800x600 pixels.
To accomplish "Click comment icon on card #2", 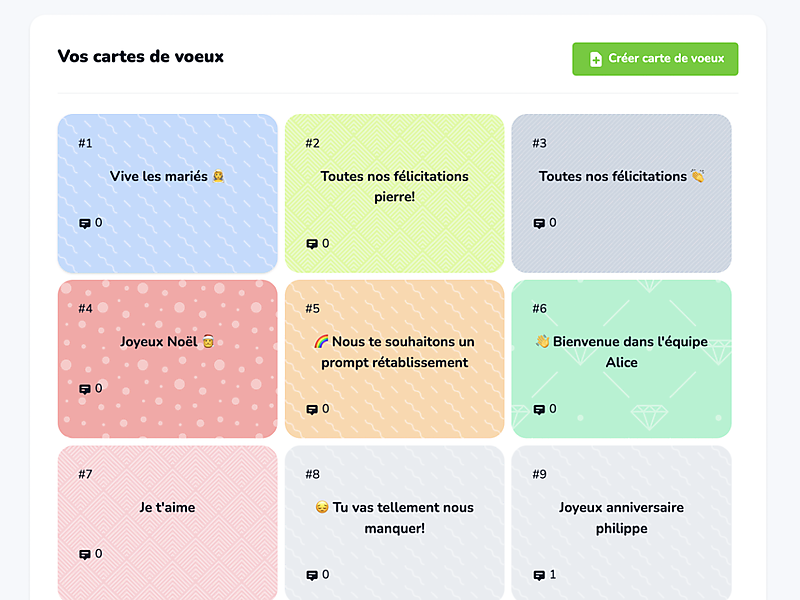I will pos(312,244).
